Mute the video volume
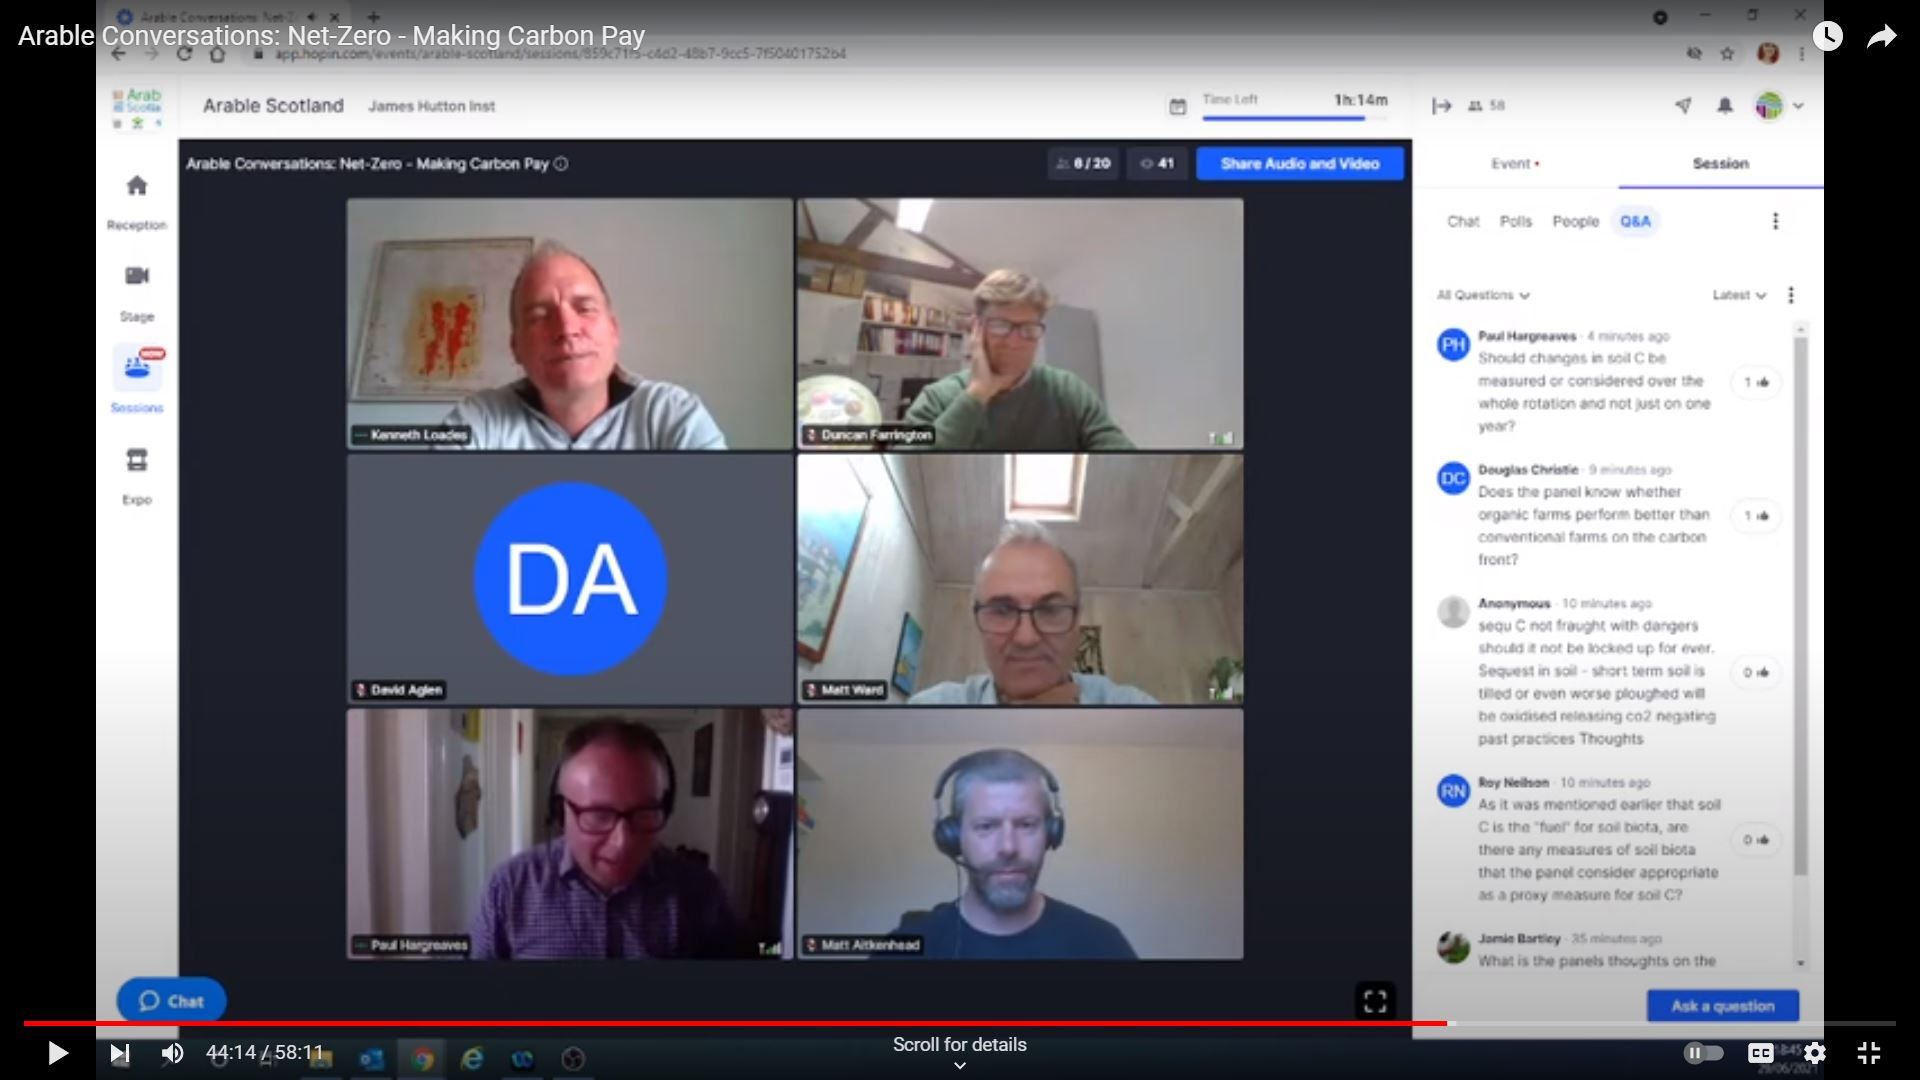The width and height of the screenshot is (1920, 1080). coord(172,1053)
